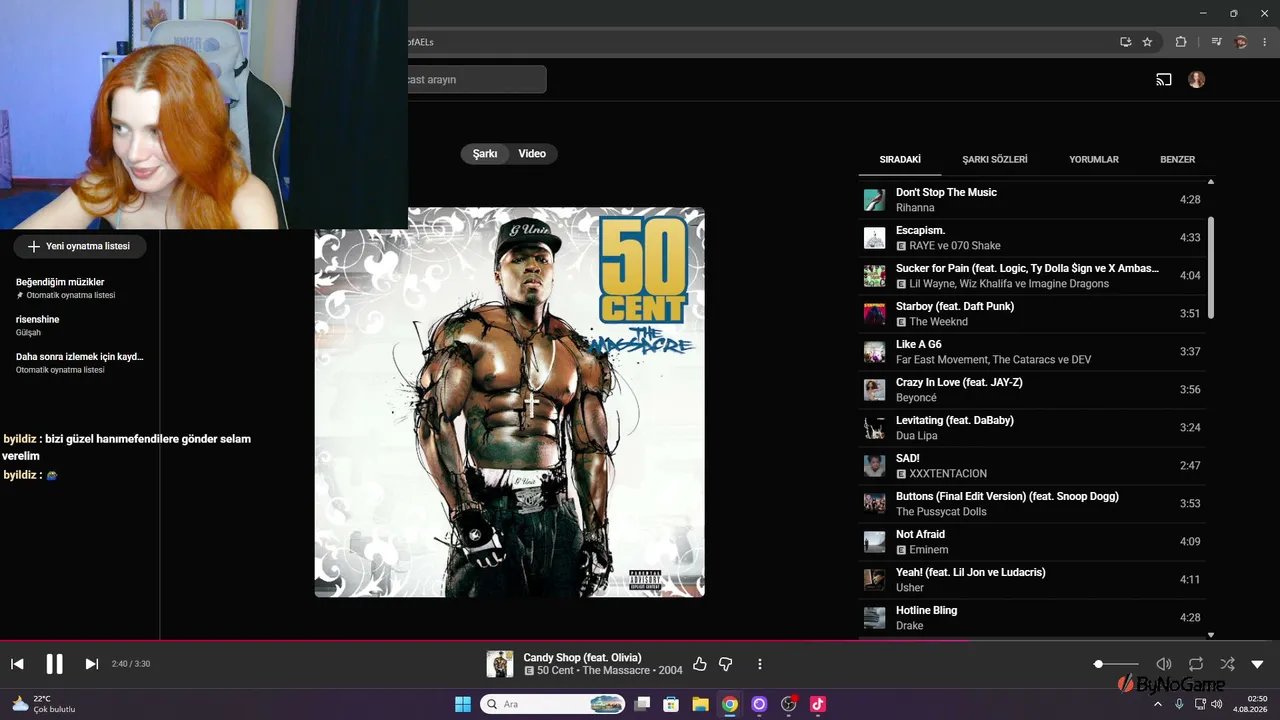This screenshot has height=720, width=1280.
Task: Bookmark this page with the star icon
Action: click(x=1147, y=42)
